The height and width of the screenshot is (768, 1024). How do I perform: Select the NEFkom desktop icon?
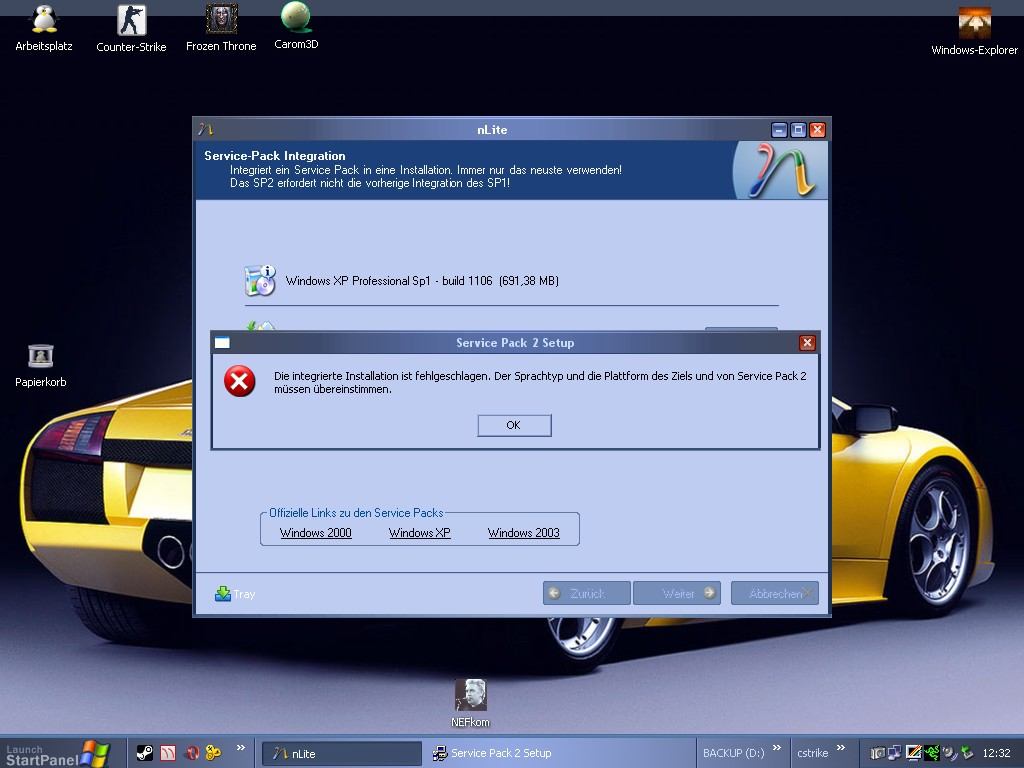coord(470,703)
